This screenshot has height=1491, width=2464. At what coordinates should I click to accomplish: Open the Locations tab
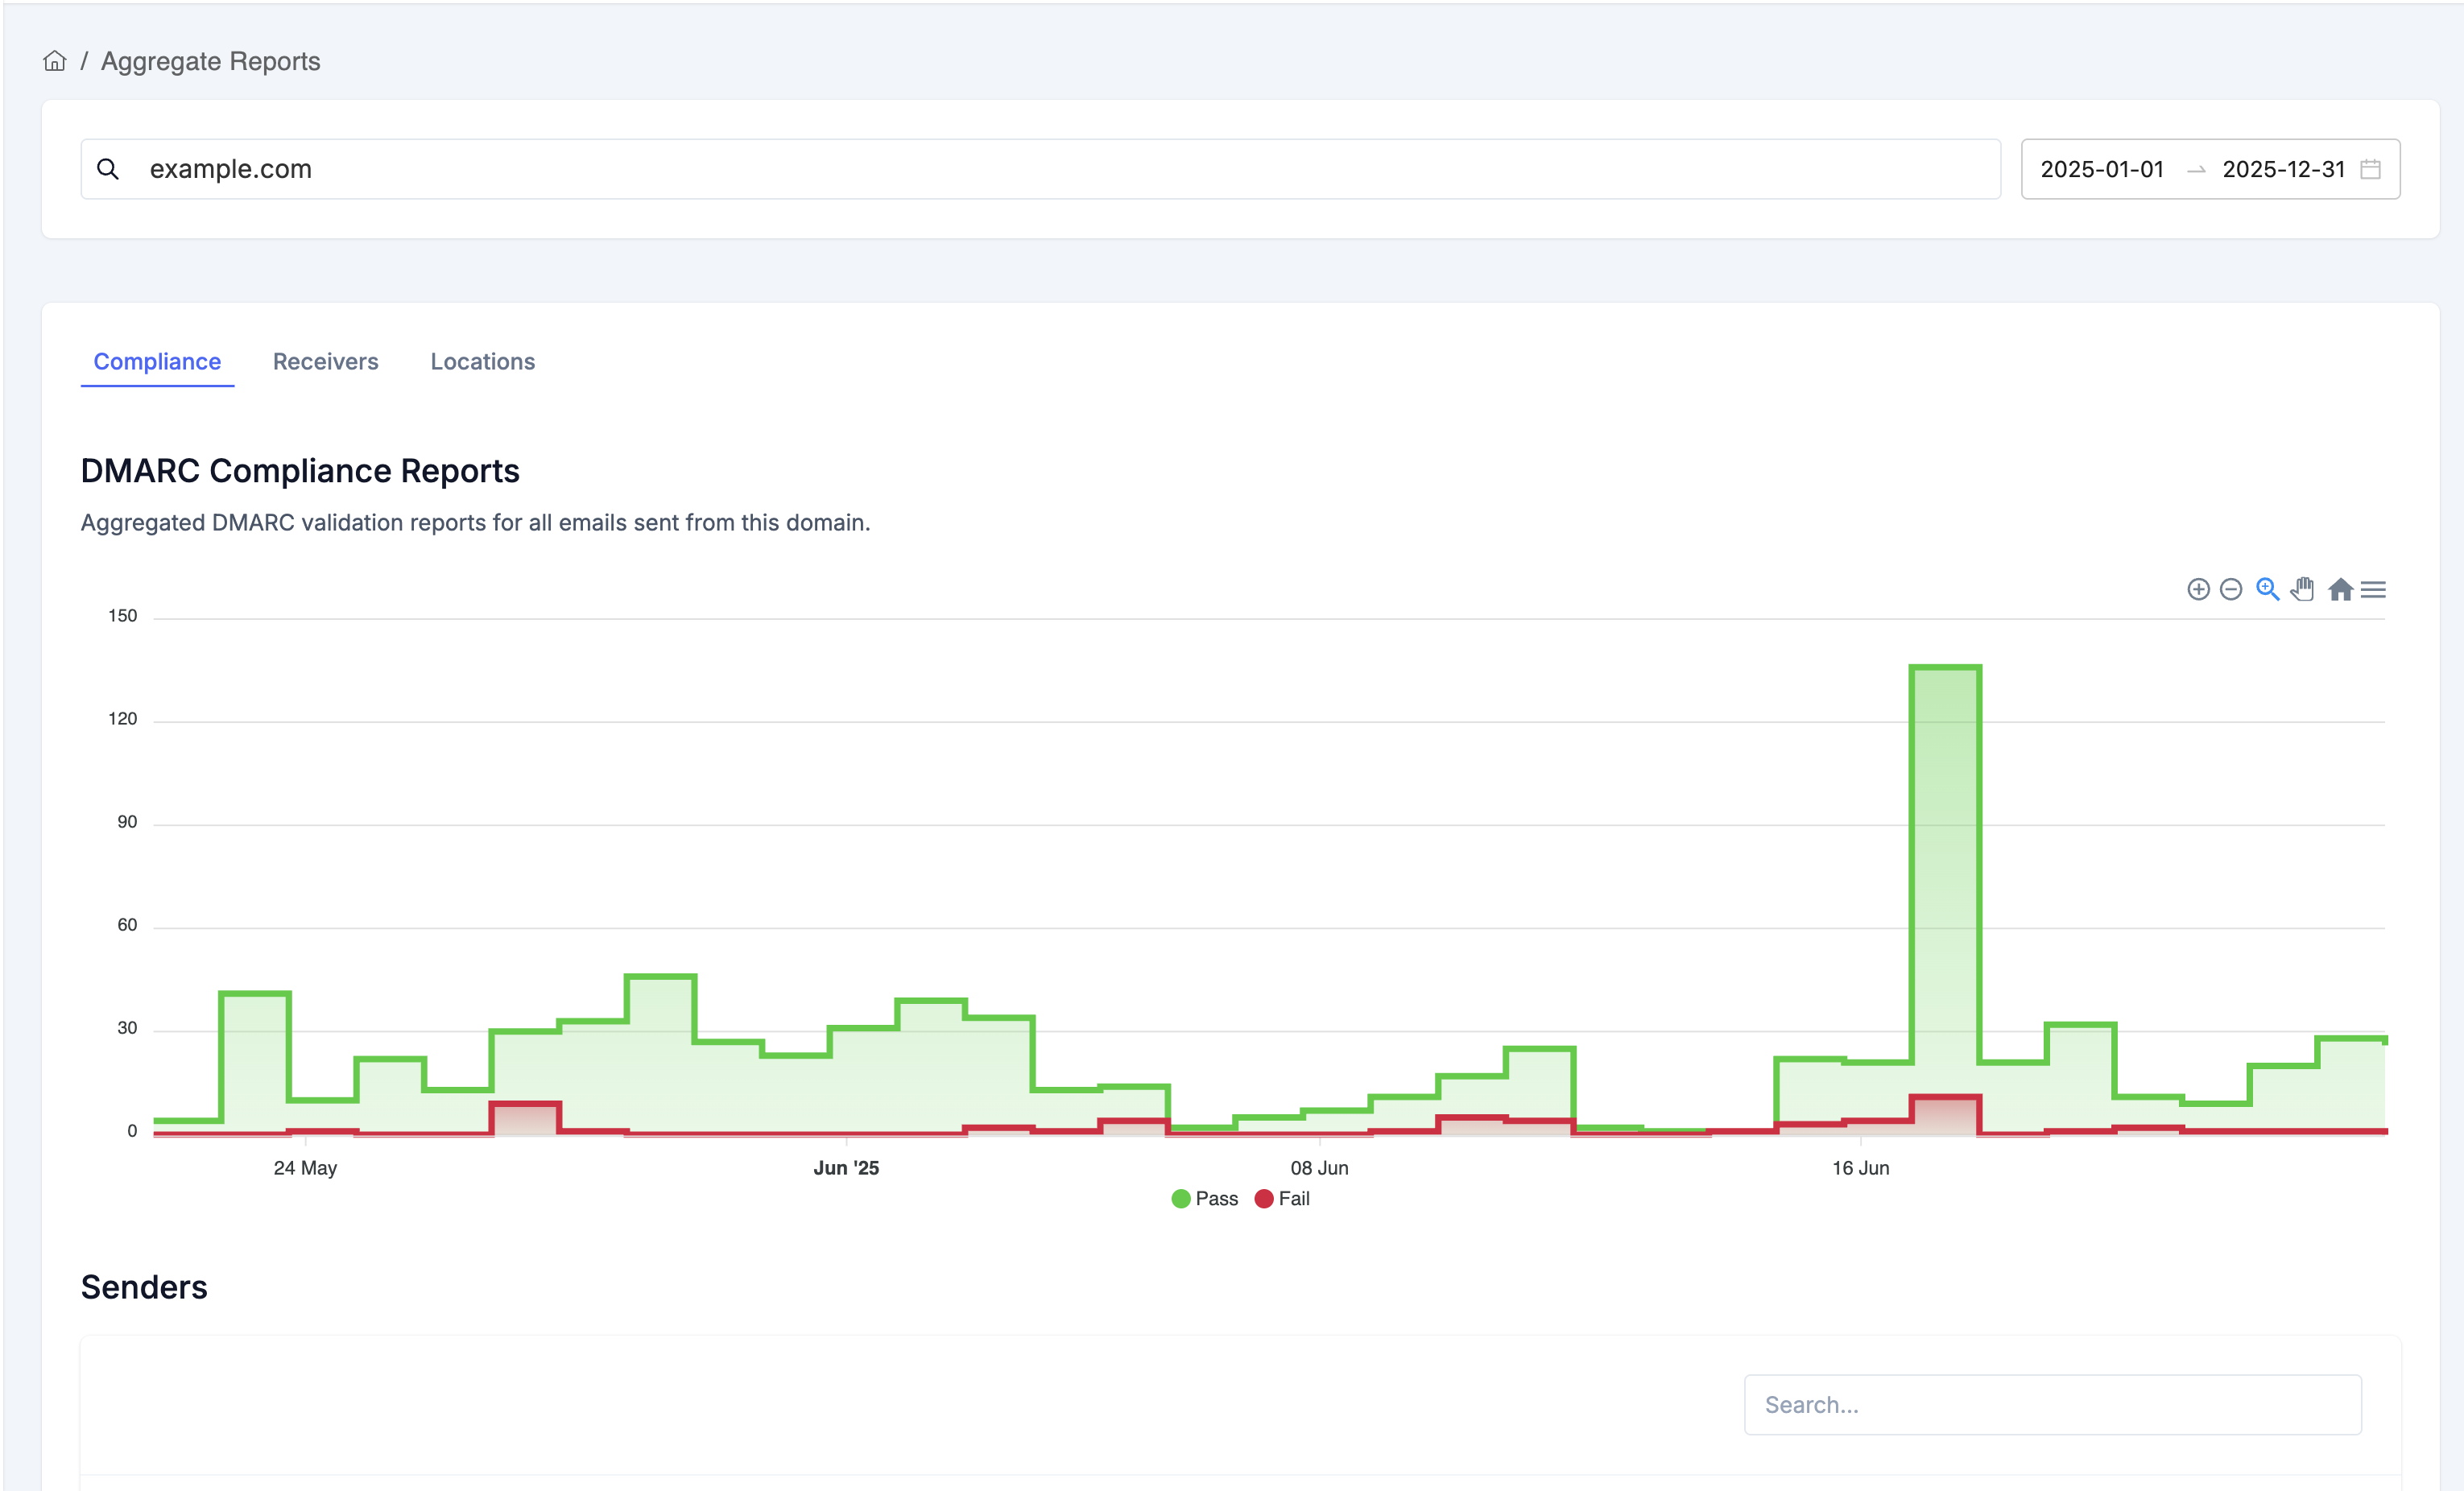[482, 361]
